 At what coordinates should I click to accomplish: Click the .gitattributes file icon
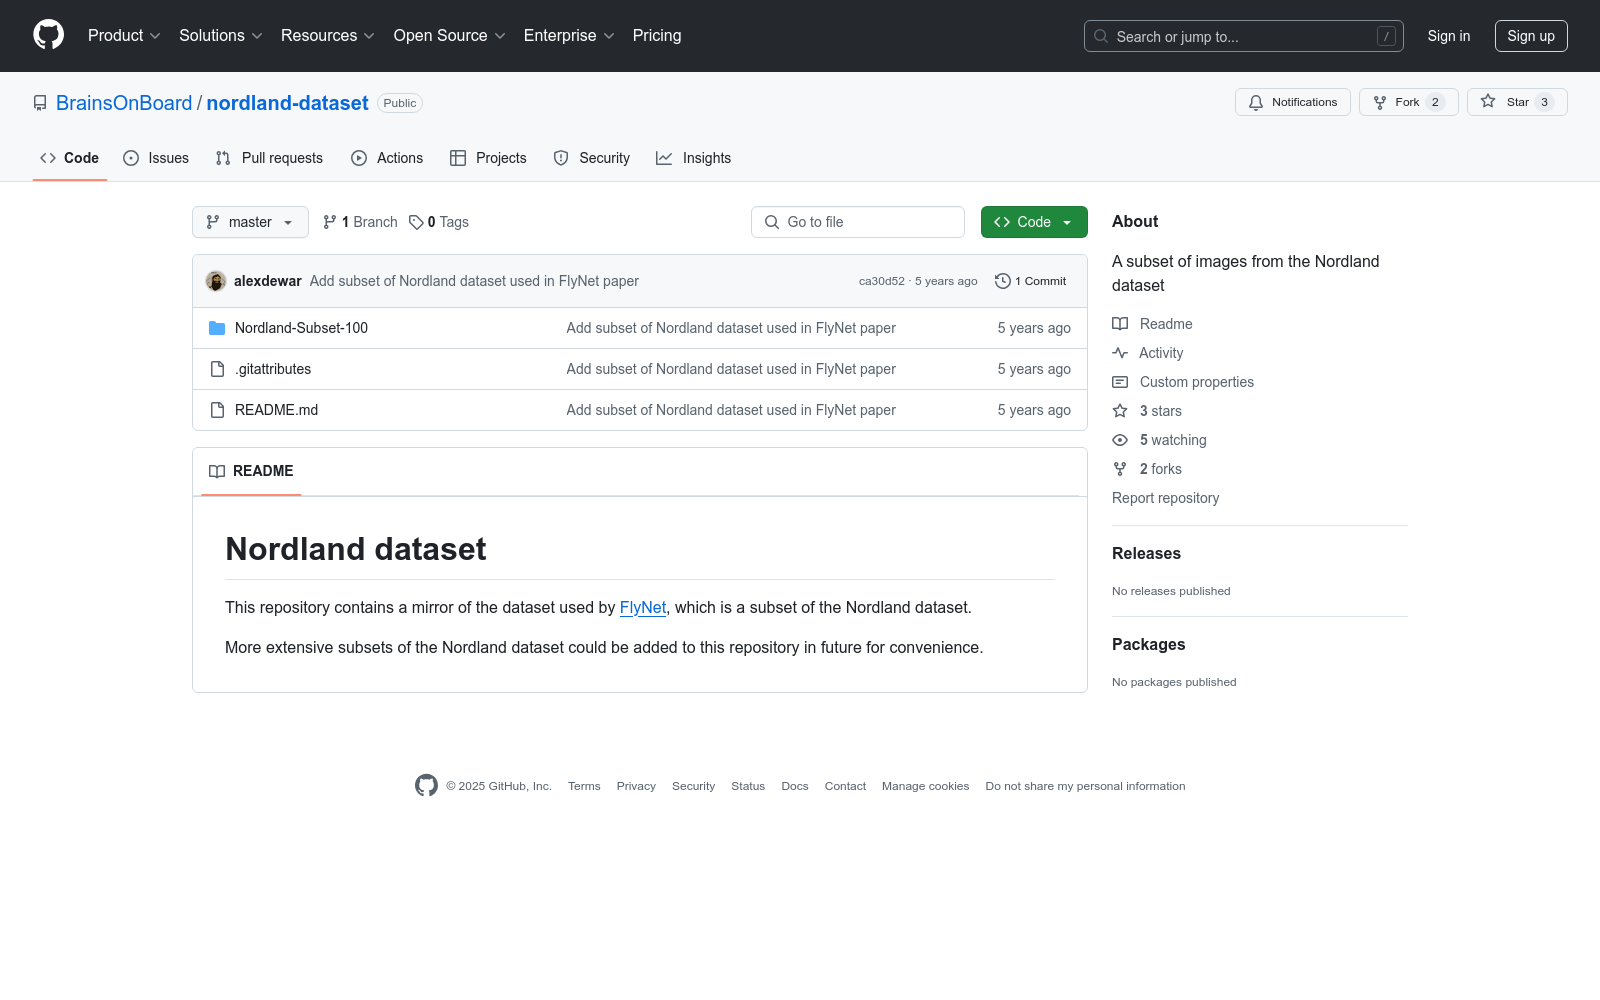[217, 369]
